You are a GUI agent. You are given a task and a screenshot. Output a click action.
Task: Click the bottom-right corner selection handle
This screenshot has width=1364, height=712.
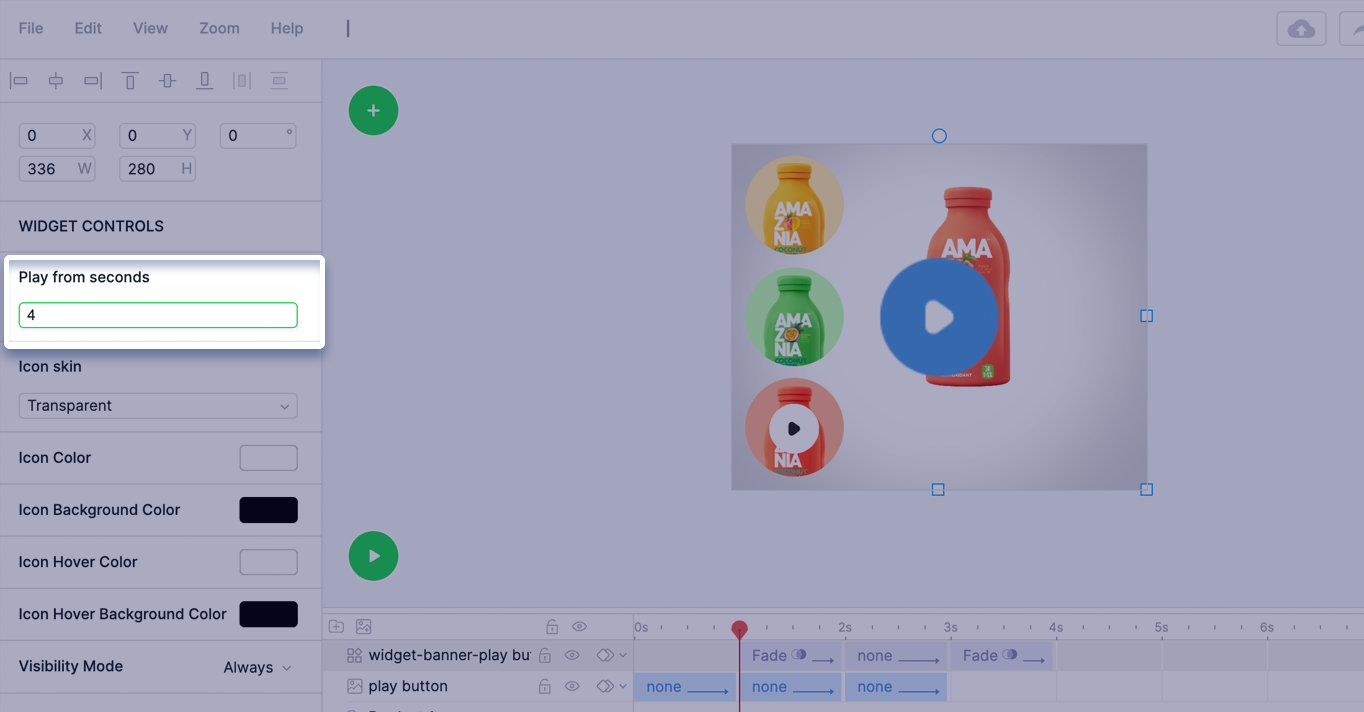click(1147, 490)
